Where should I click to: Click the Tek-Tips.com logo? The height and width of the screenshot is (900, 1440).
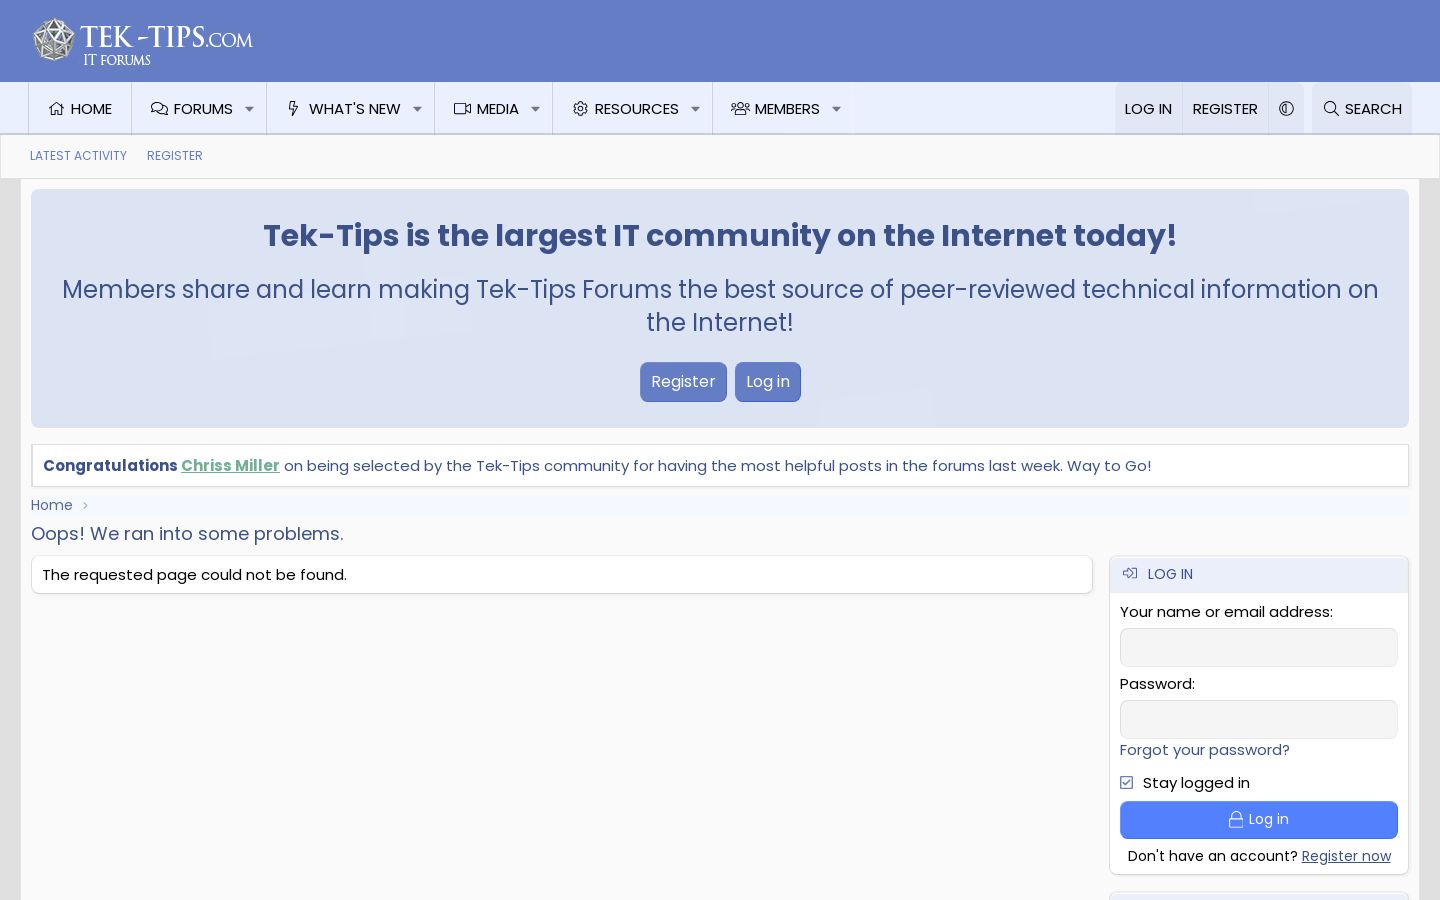point(143,41)
